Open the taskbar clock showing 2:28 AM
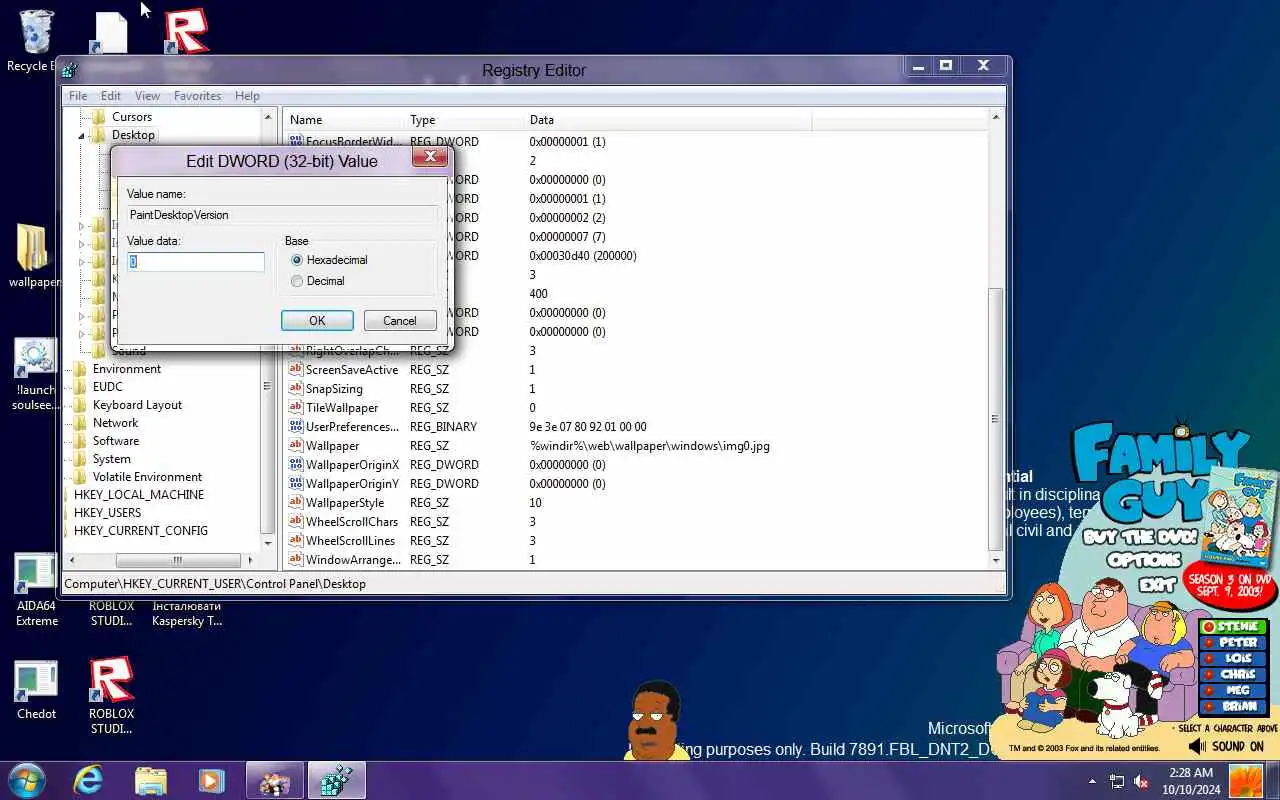 [1189, 781]
